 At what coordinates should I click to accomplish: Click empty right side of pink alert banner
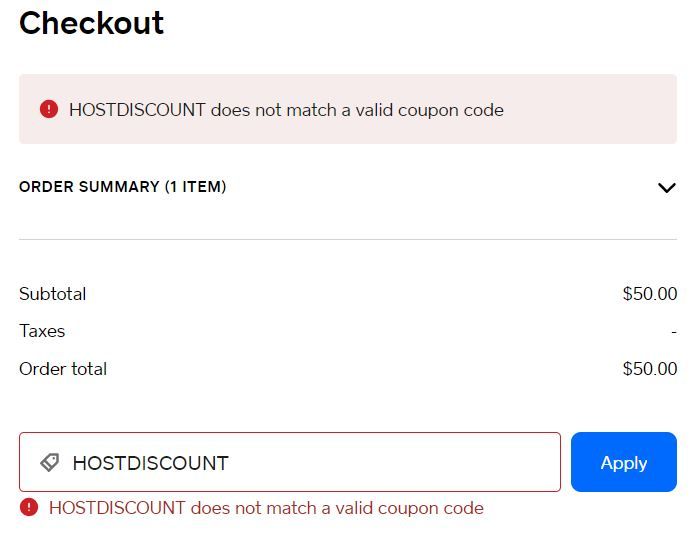click(600, 109)
